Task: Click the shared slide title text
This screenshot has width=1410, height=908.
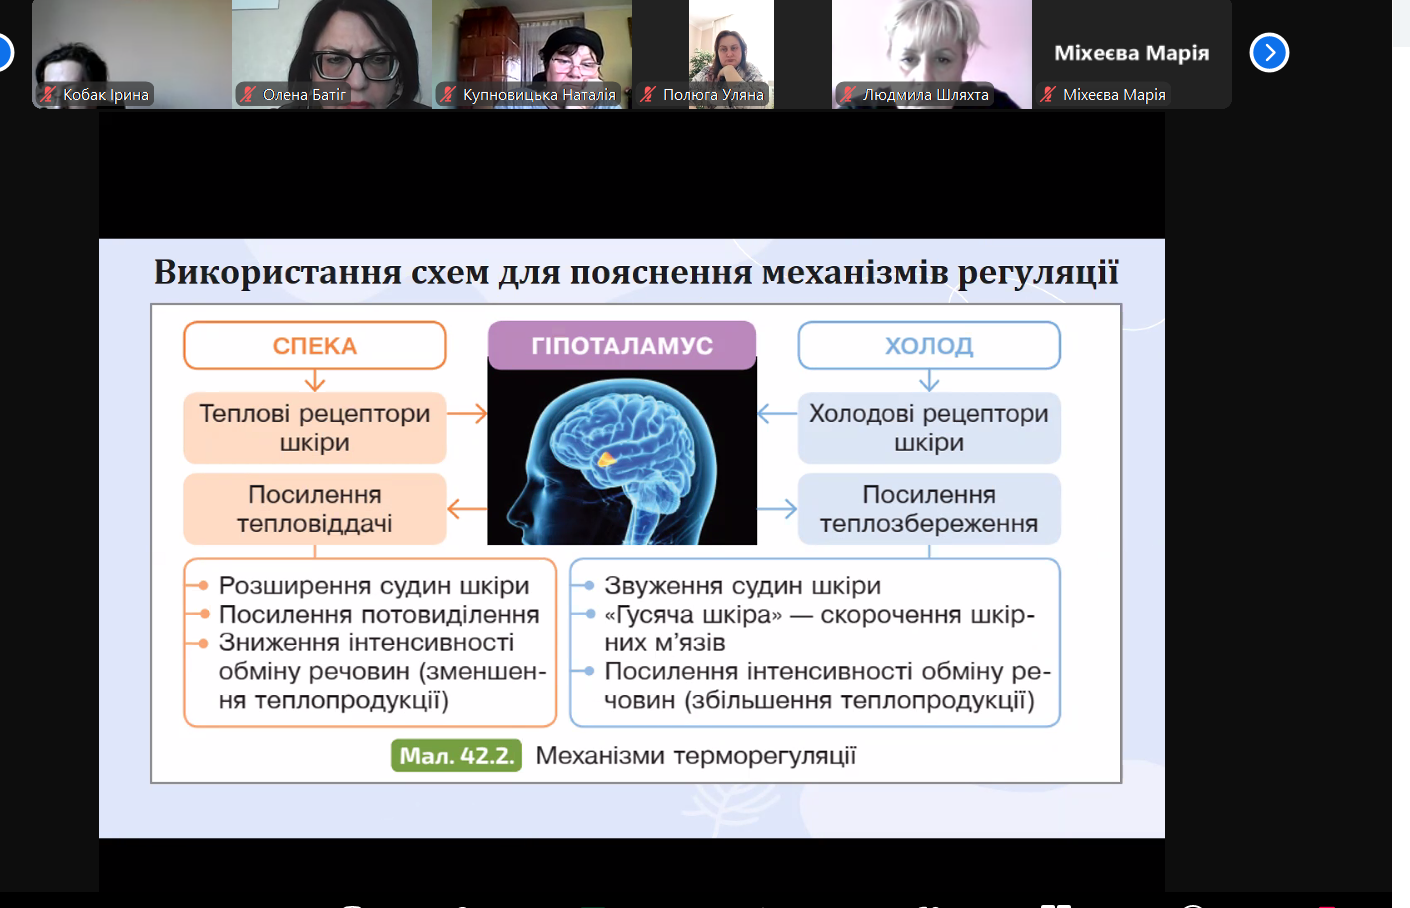Action: [636, 272]
